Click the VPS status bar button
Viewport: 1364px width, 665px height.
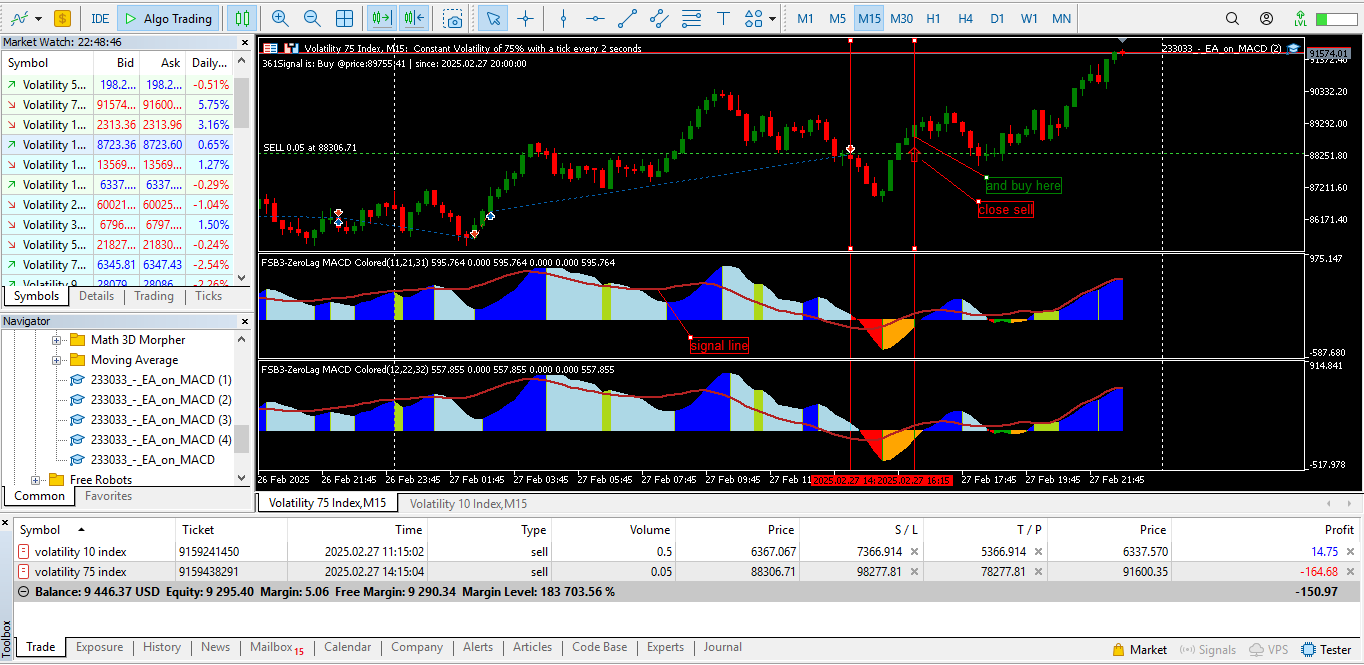tap(1268, 650)
